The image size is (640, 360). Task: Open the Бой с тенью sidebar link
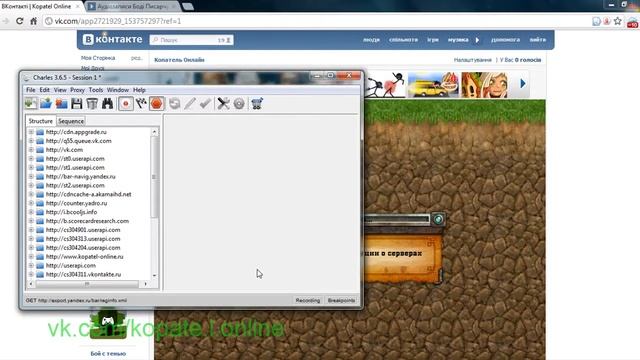(108, 353)
